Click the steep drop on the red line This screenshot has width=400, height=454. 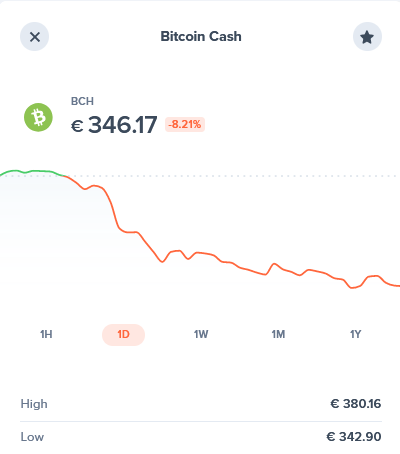pos(113,208)
